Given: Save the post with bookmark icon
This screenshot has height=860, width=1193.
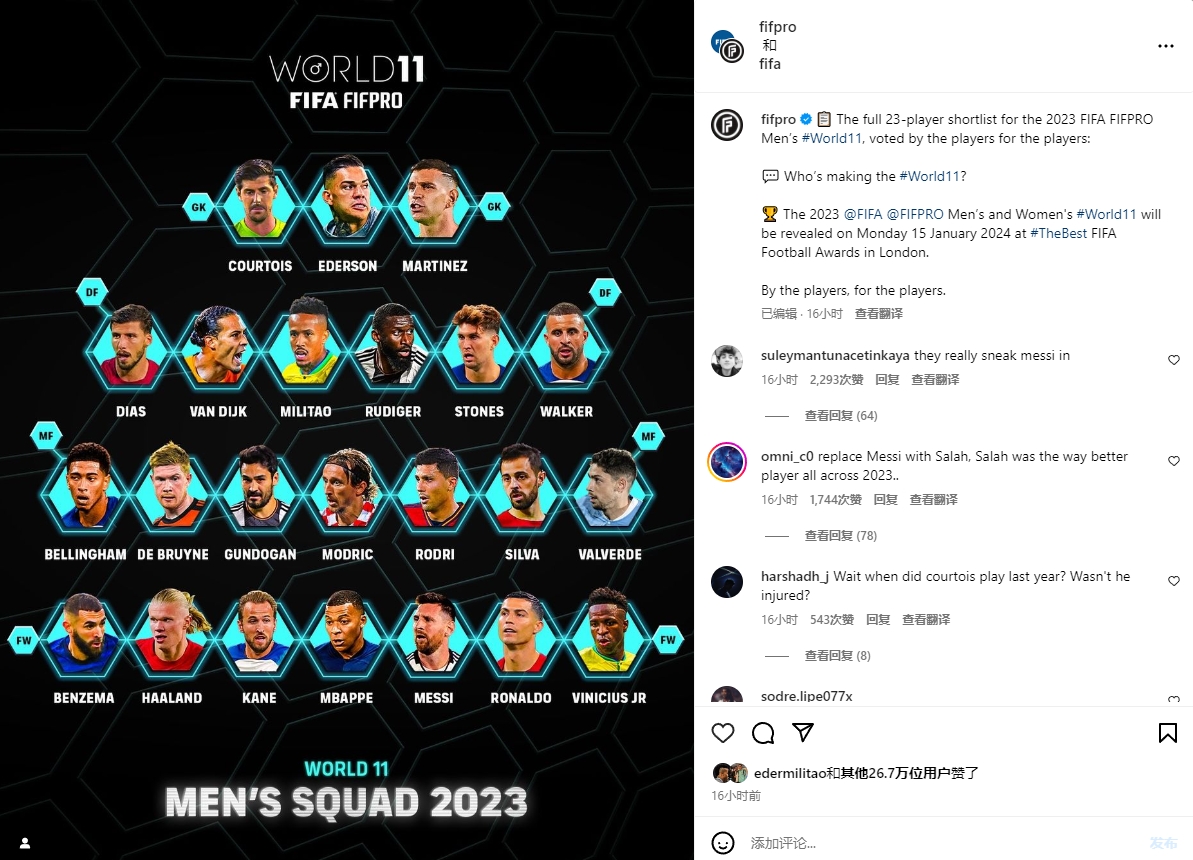Looking at the screenshot, I should (1168, 733).
